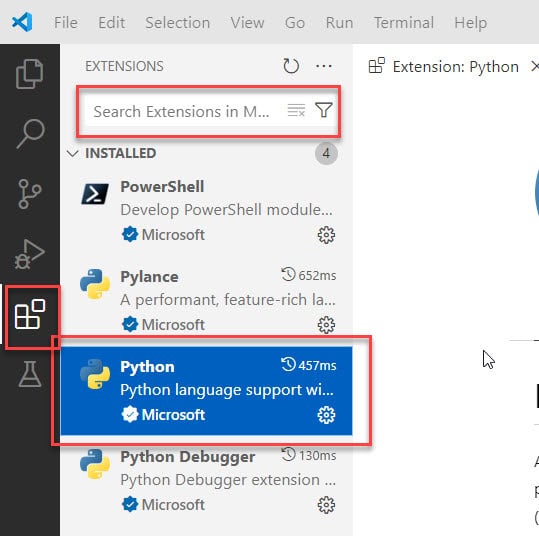Click Microsoft publisher under Pylance
This screenshot has height=536, width=539.
(x=173, y=325)
